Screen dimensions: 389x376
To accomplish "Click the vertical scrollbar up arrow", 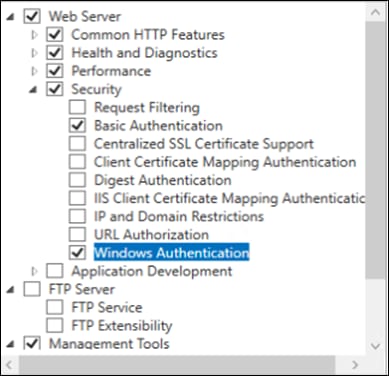I will (375, 13).
